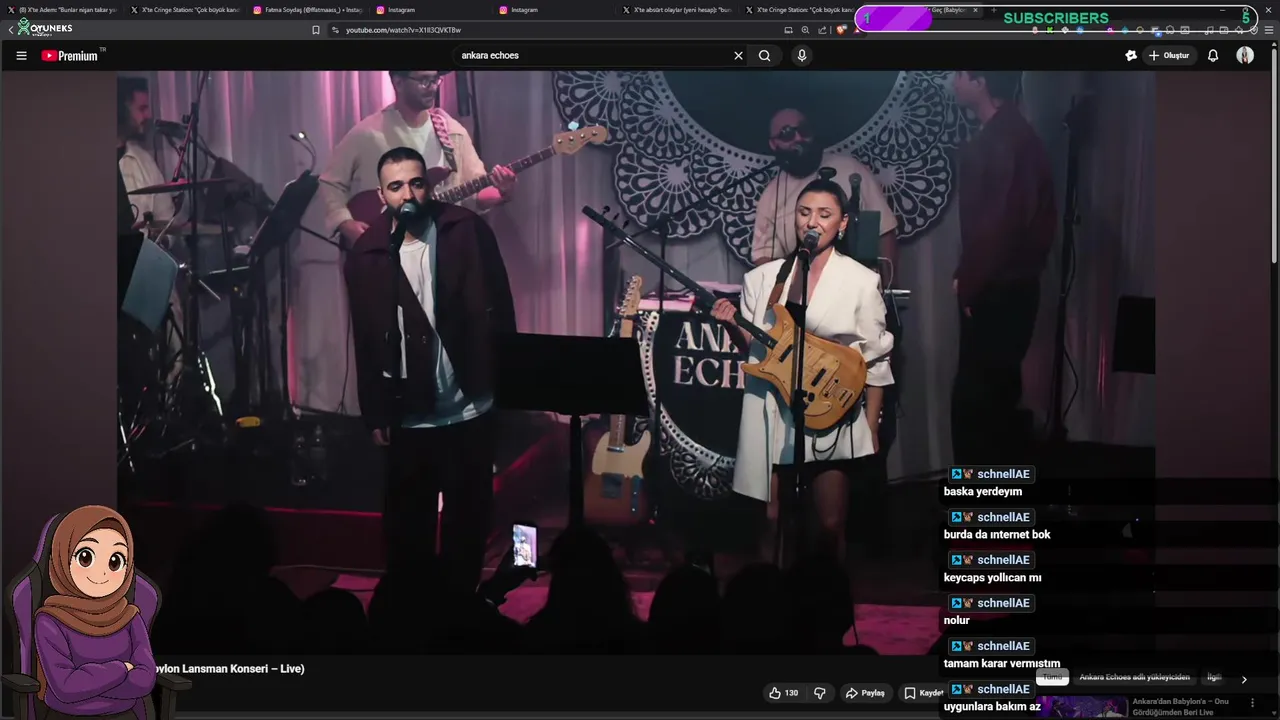
Task: Start voice search with microphone icon
Action: [801, 56]
